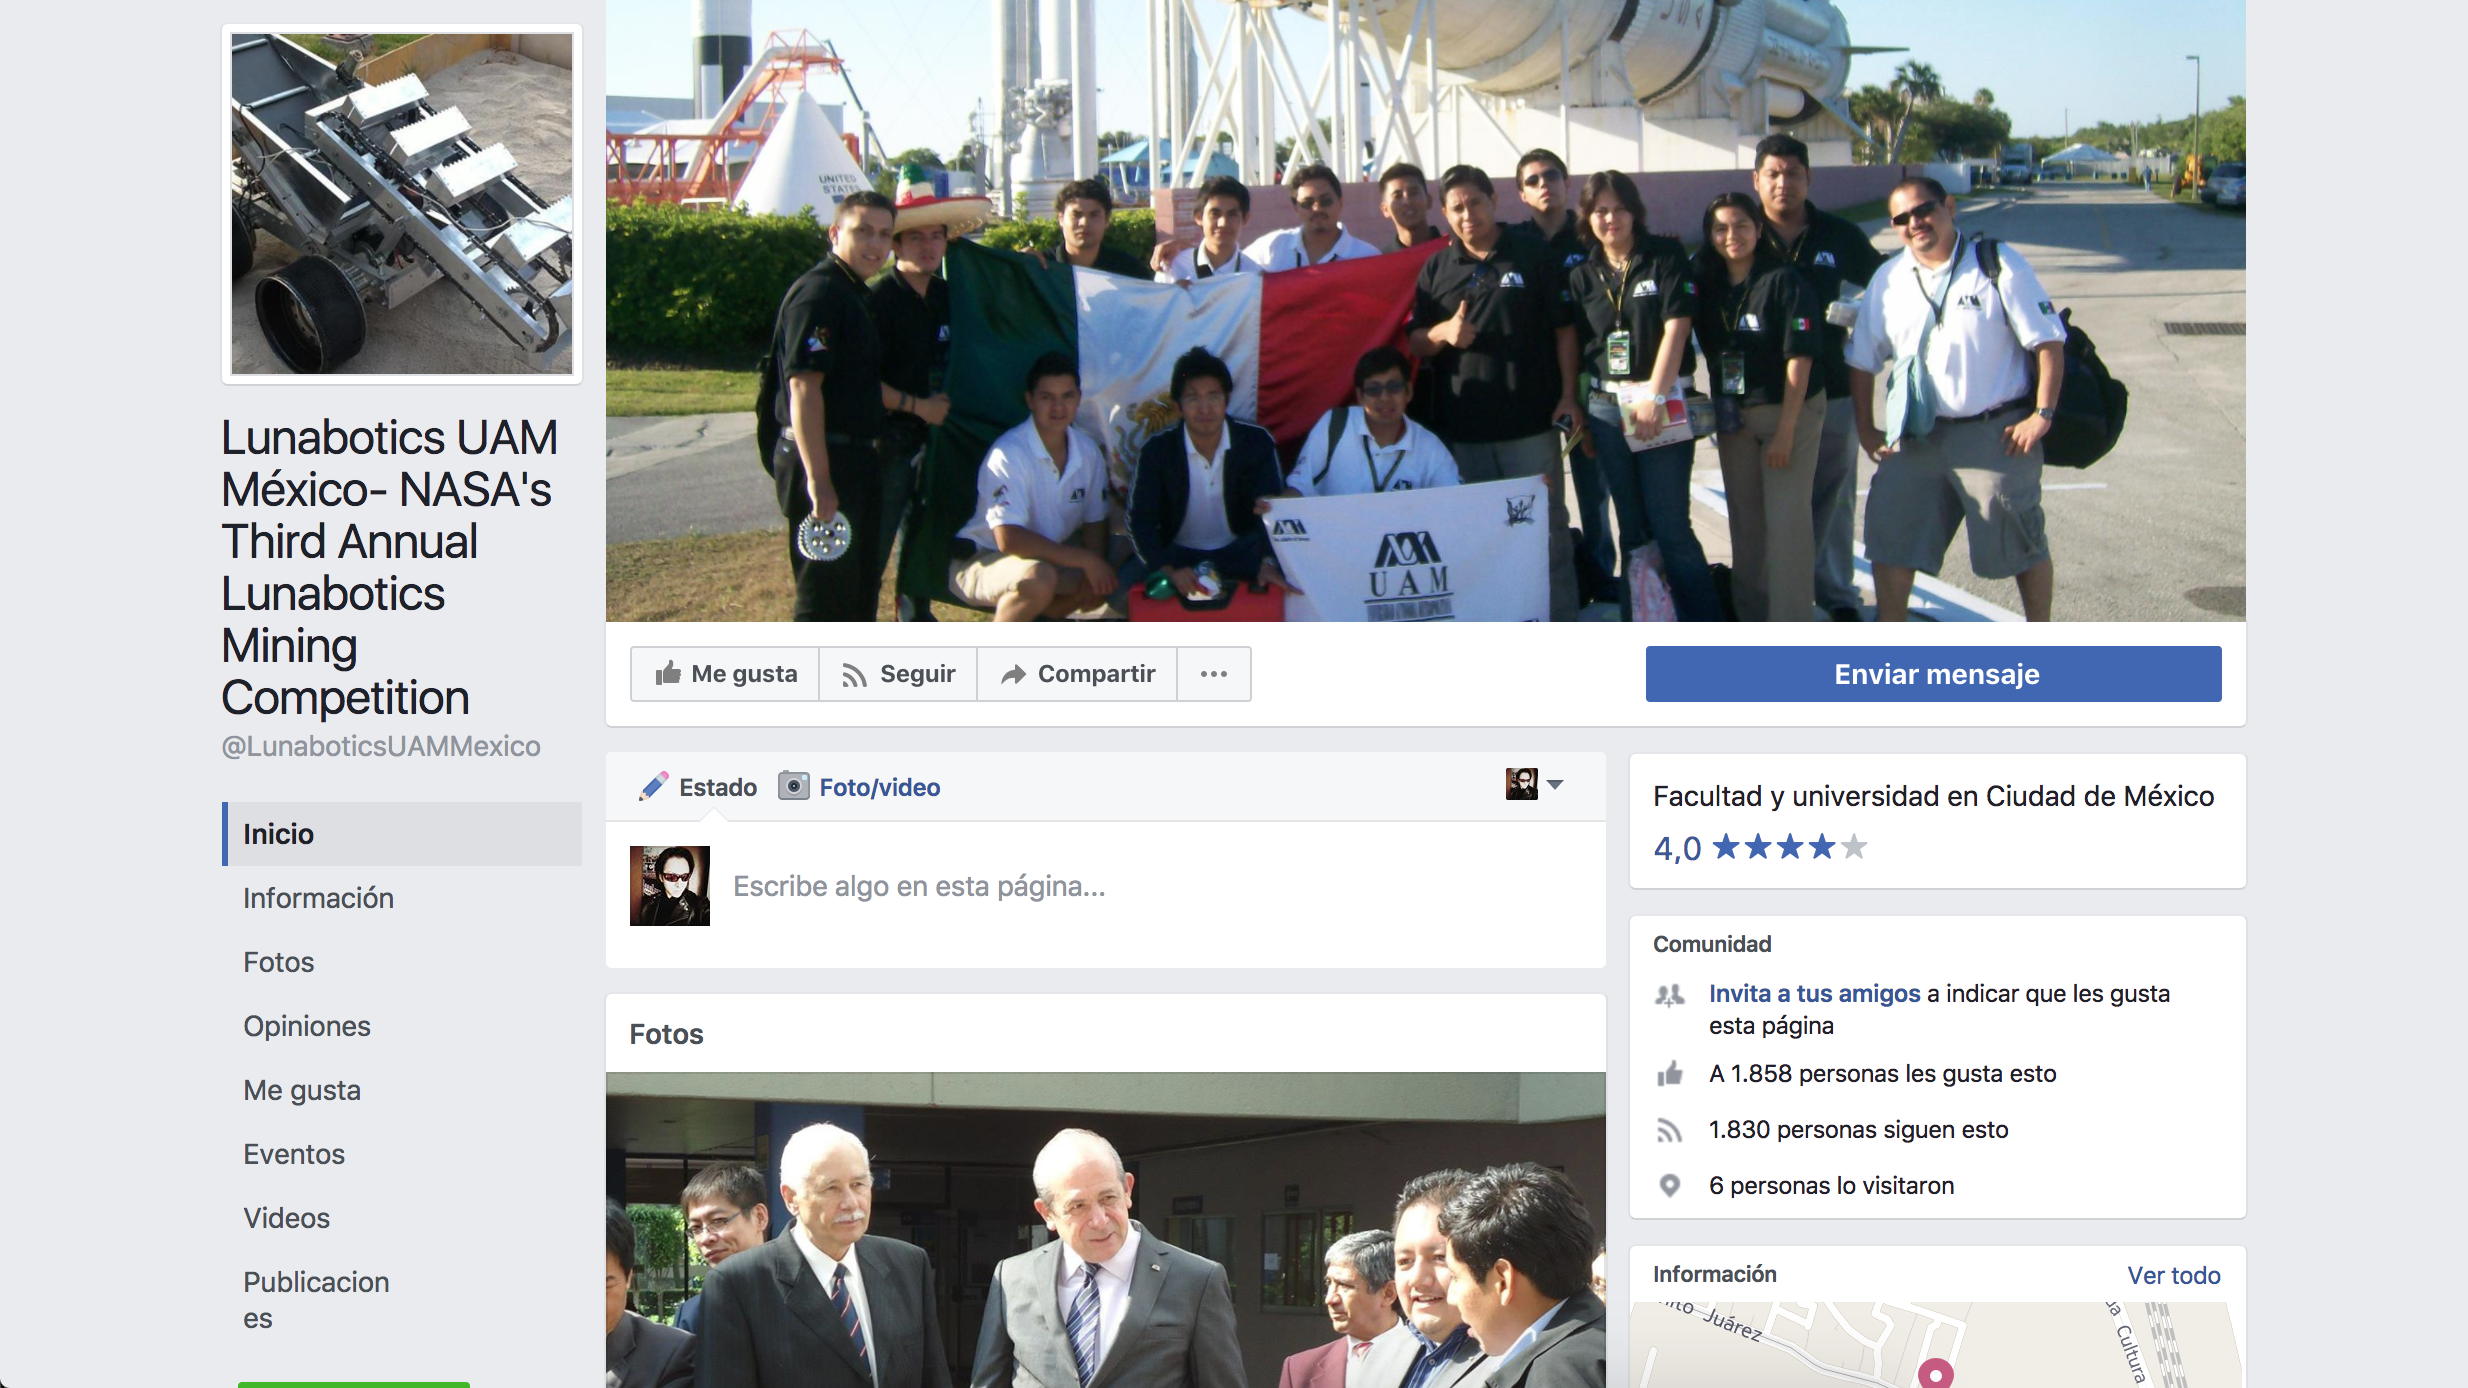Open the photo of men in suits
The width and height of the screenshot is (2468, 1388).
(x=1106, y=1230)
